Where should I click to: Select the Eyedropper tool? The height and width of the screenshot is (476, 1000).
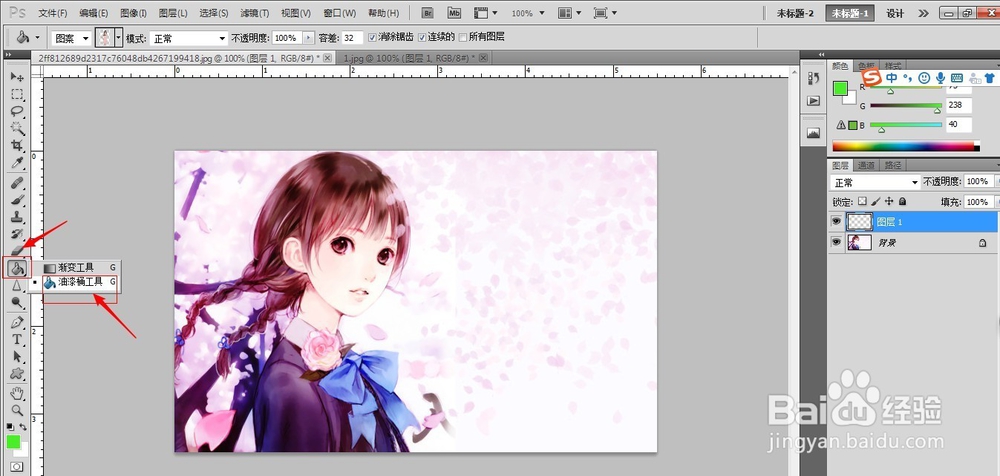pos(17,163)
